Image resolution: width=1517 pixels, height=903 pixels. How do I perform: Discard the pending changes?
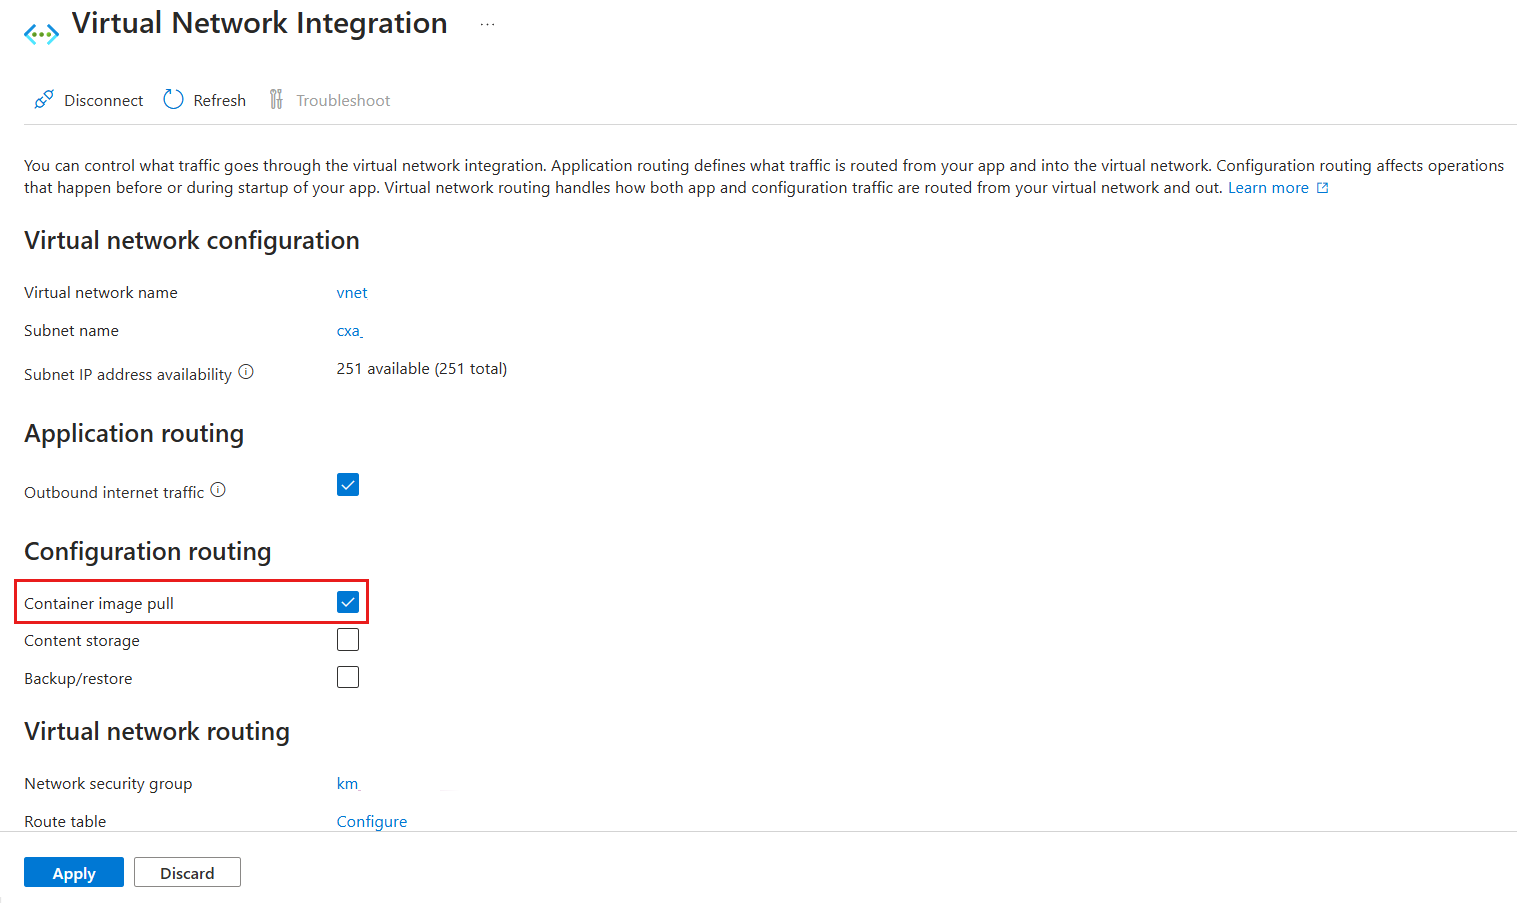(187, 872)
